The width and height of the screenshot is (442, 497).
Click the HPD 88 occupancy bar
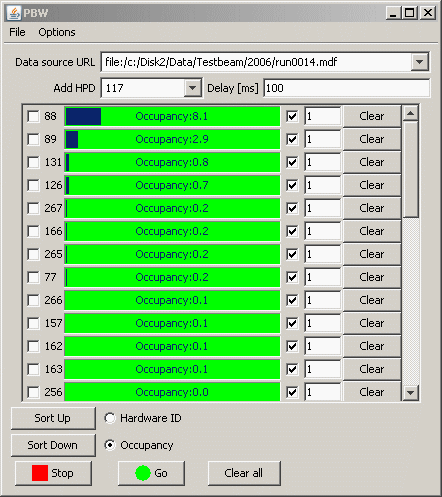[x=172, y=116]
